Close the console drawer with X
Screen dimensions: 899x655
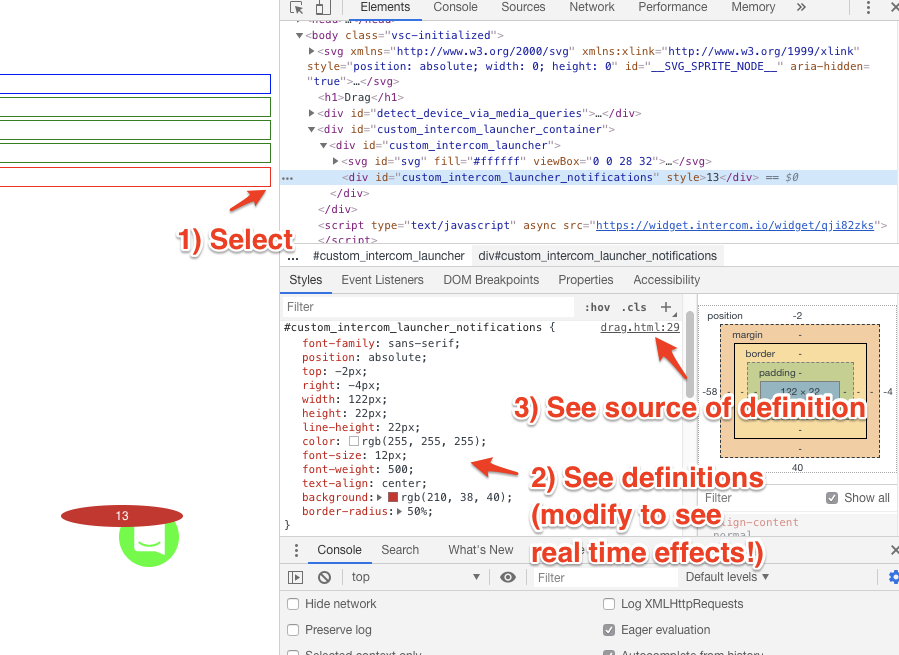pos(894,551)
